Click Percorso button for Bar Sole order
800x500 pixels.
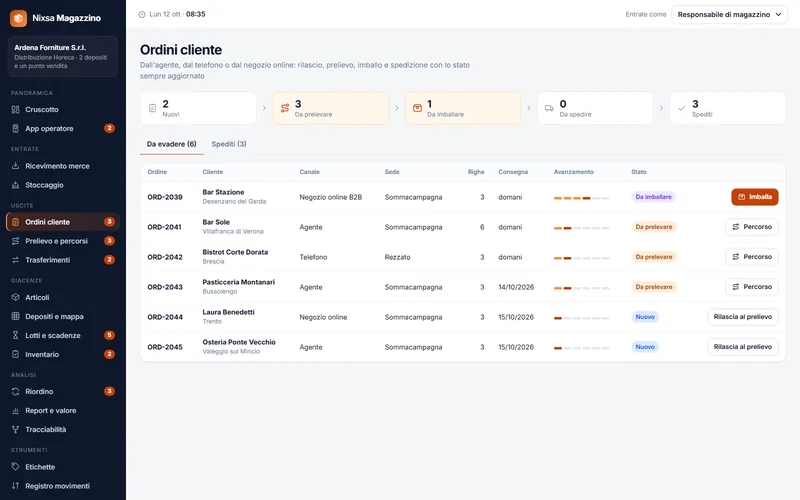click(x=752, y=227)
